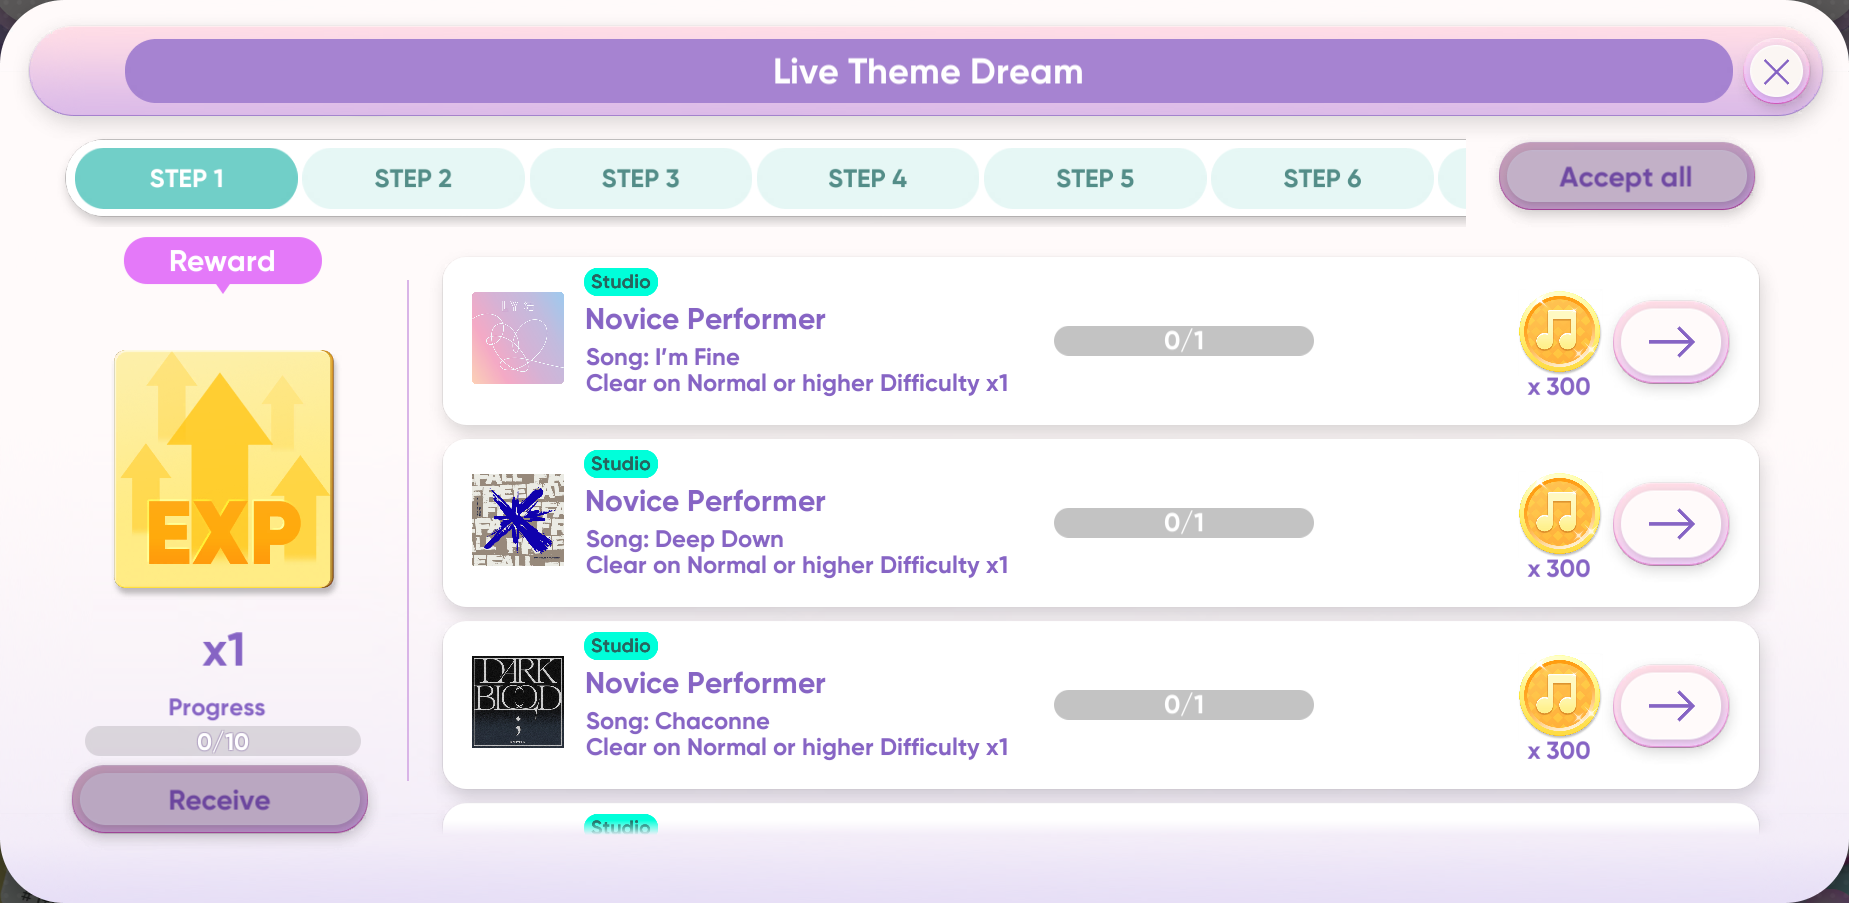Select the STEP 6 tab
1849x903 pixels.
pos(1322,179)
